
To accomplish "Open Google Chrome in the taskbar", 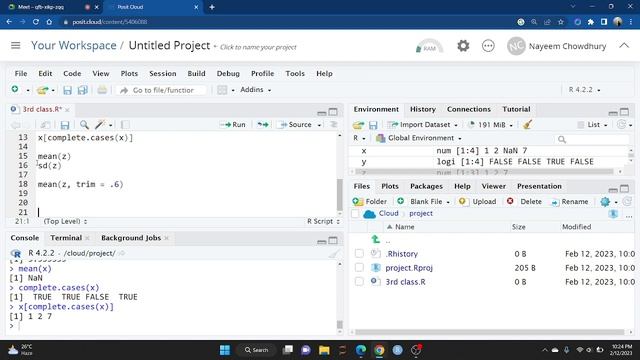I will click(x=379, y=350).
